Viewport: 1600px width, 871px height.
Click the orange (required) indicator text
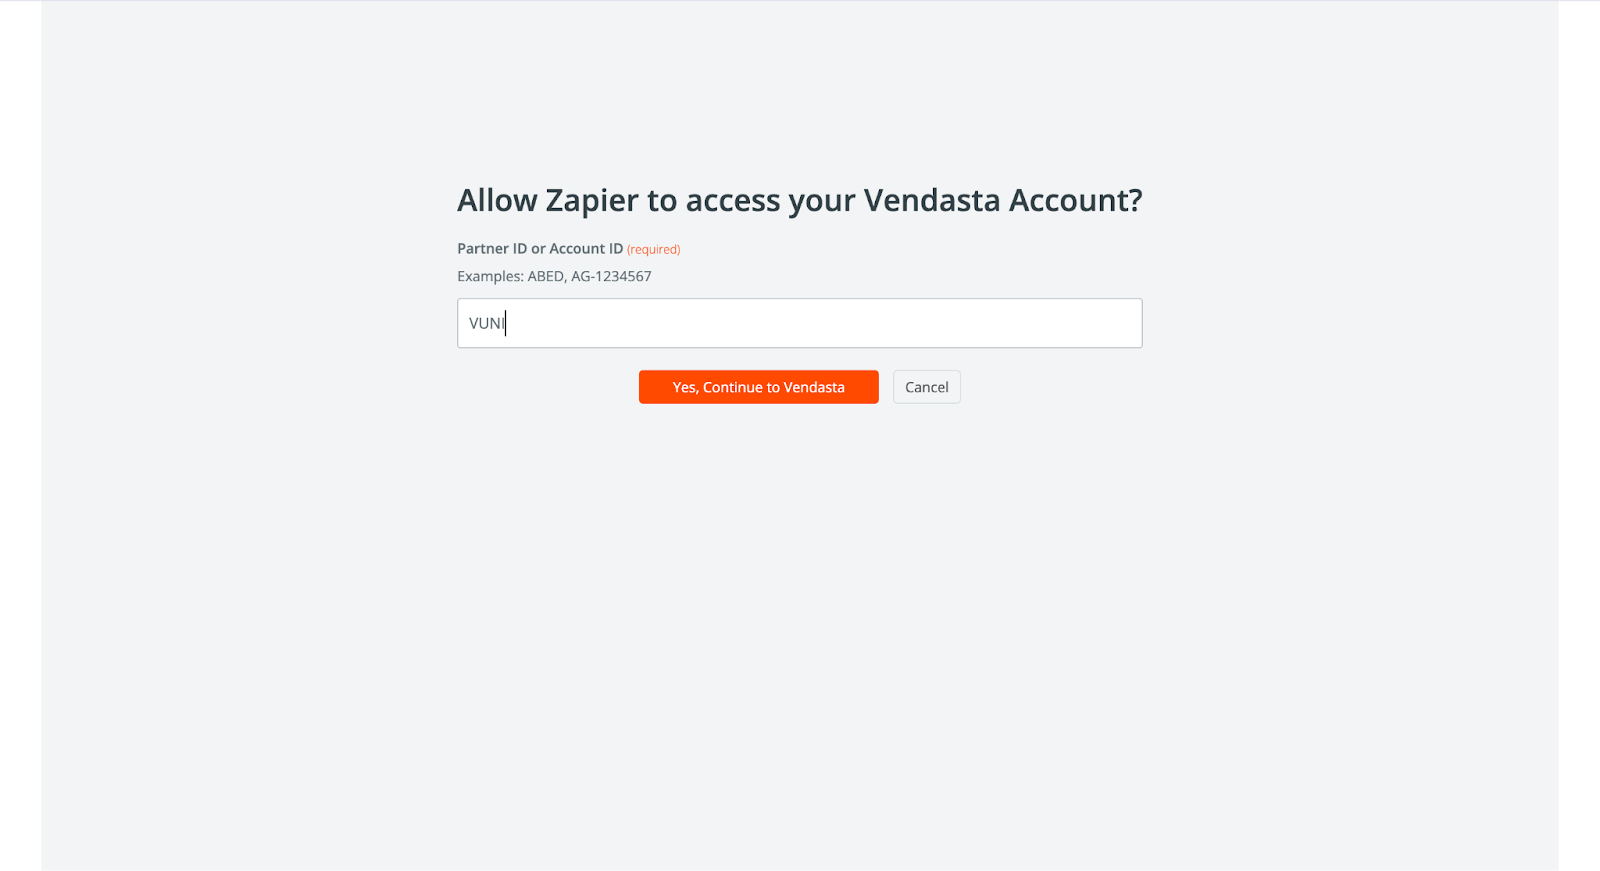tap(653, 249)
